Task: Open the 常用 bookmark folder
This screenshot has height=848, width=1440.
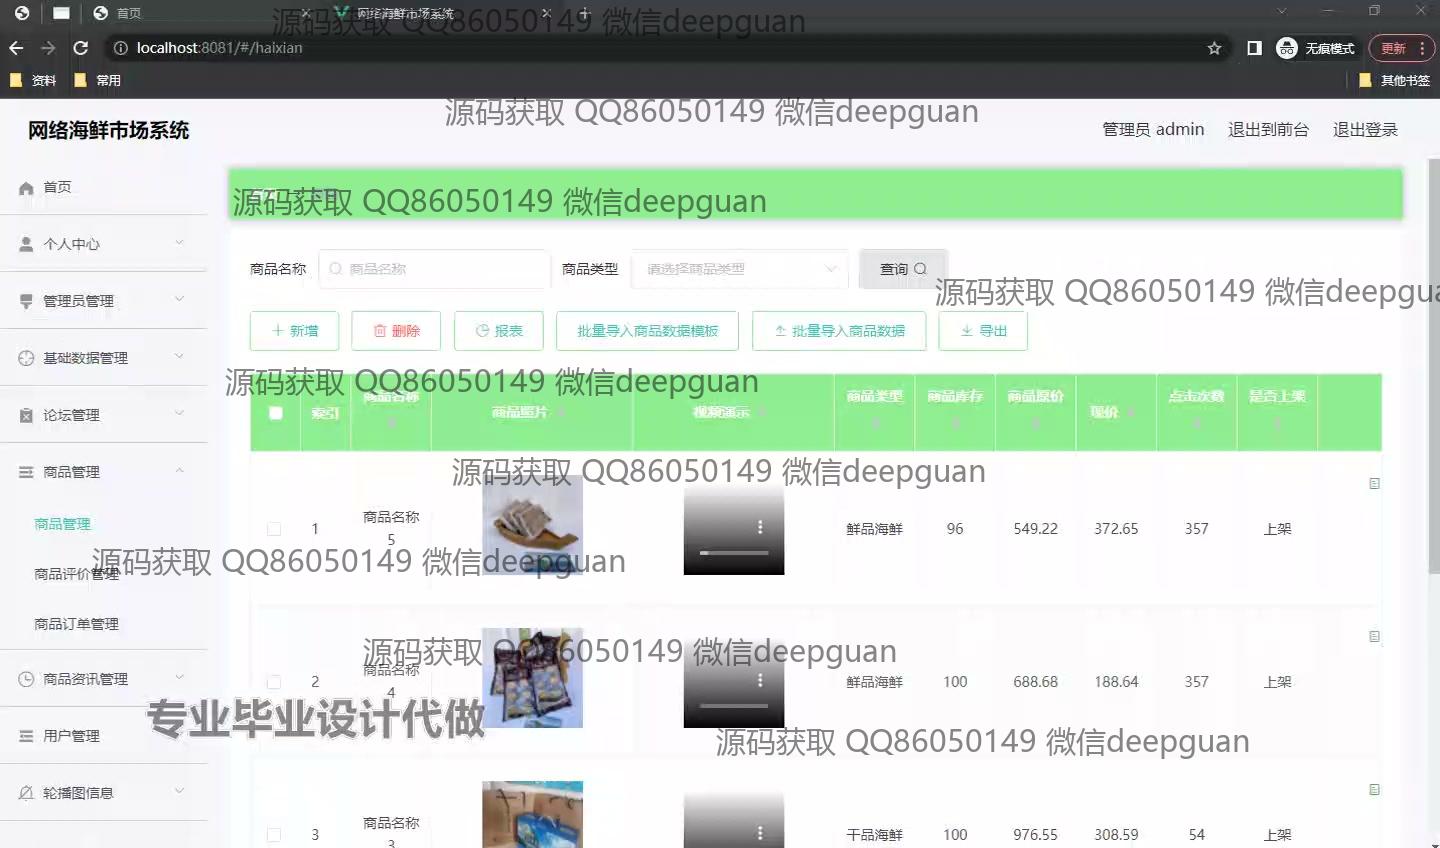Action: pos(98,80)
